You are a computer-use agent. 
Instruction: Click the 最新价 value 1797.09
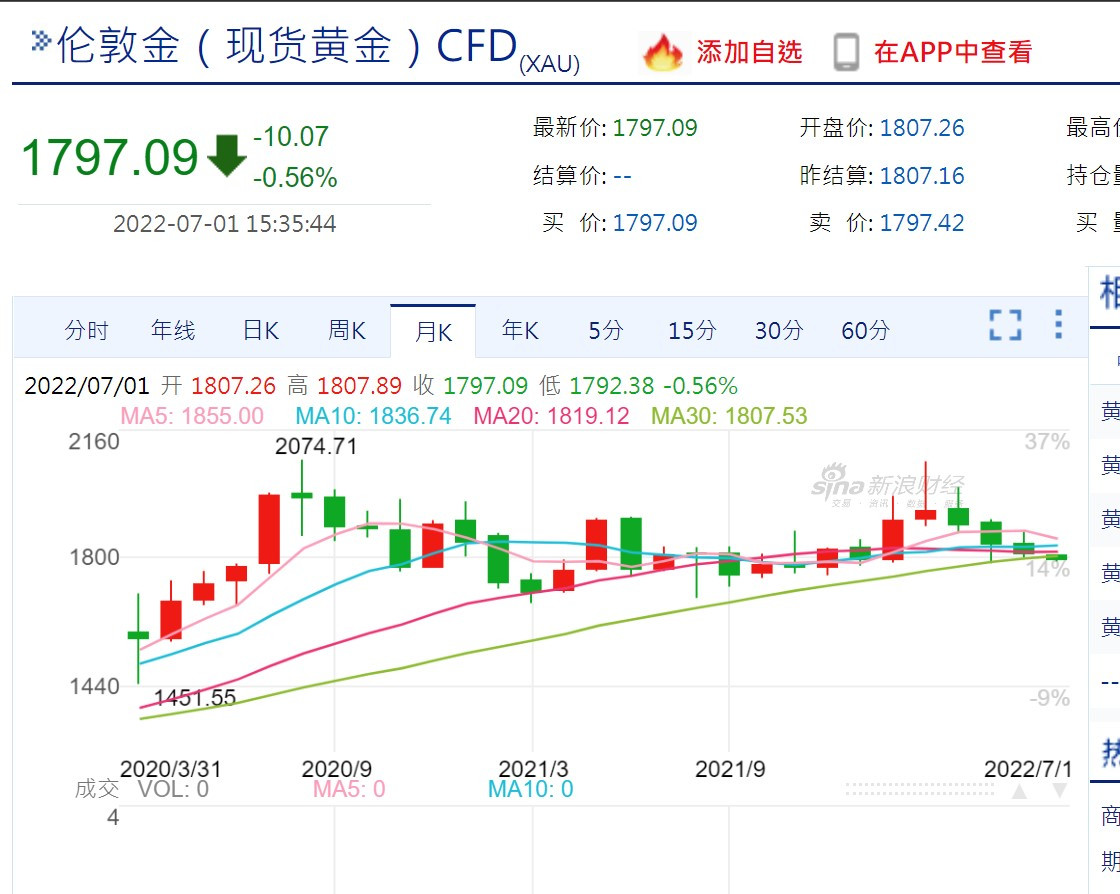[655, 128]
